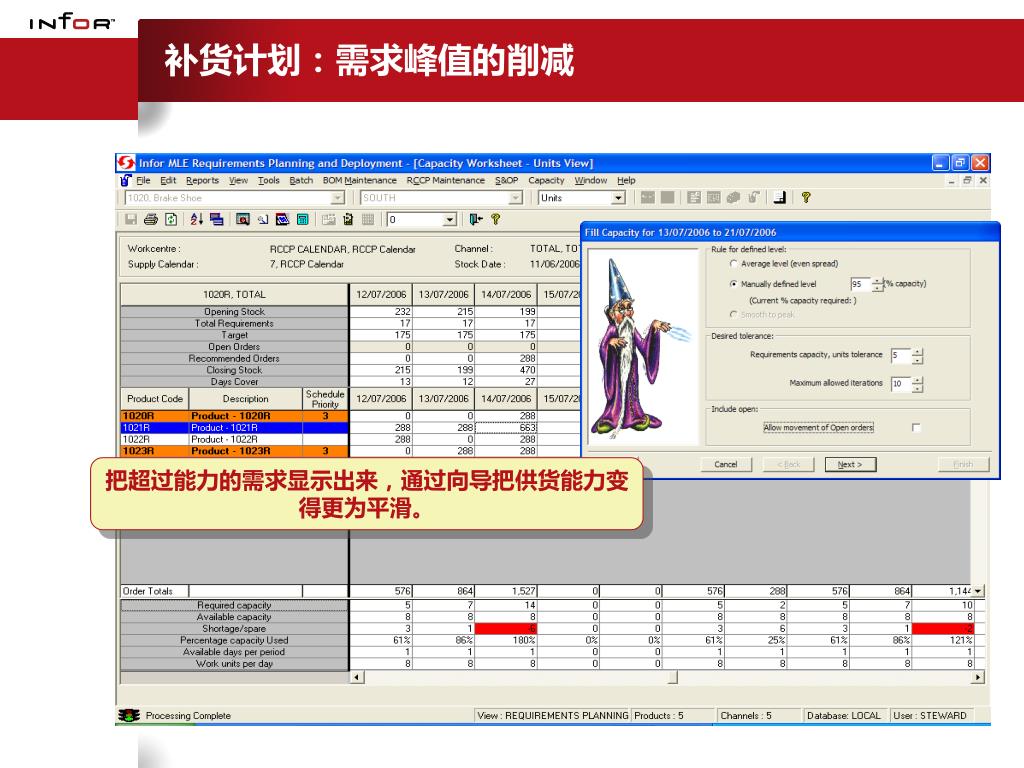Click the exit door toolbar icon
The image size is (1024, 768).
[x=475, y=219]
